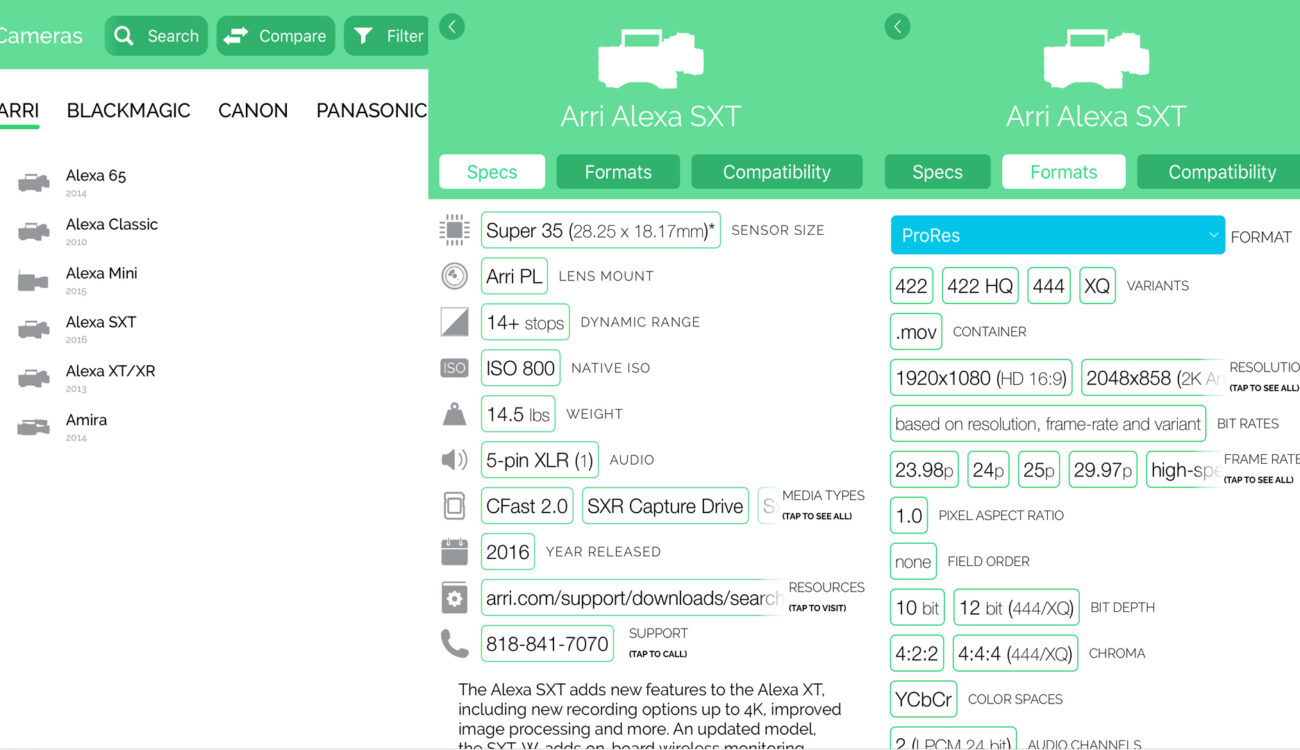Viewport: 1300px width, 750px height.
Task: Open camera Search
Action: click(x=156, y=36)
